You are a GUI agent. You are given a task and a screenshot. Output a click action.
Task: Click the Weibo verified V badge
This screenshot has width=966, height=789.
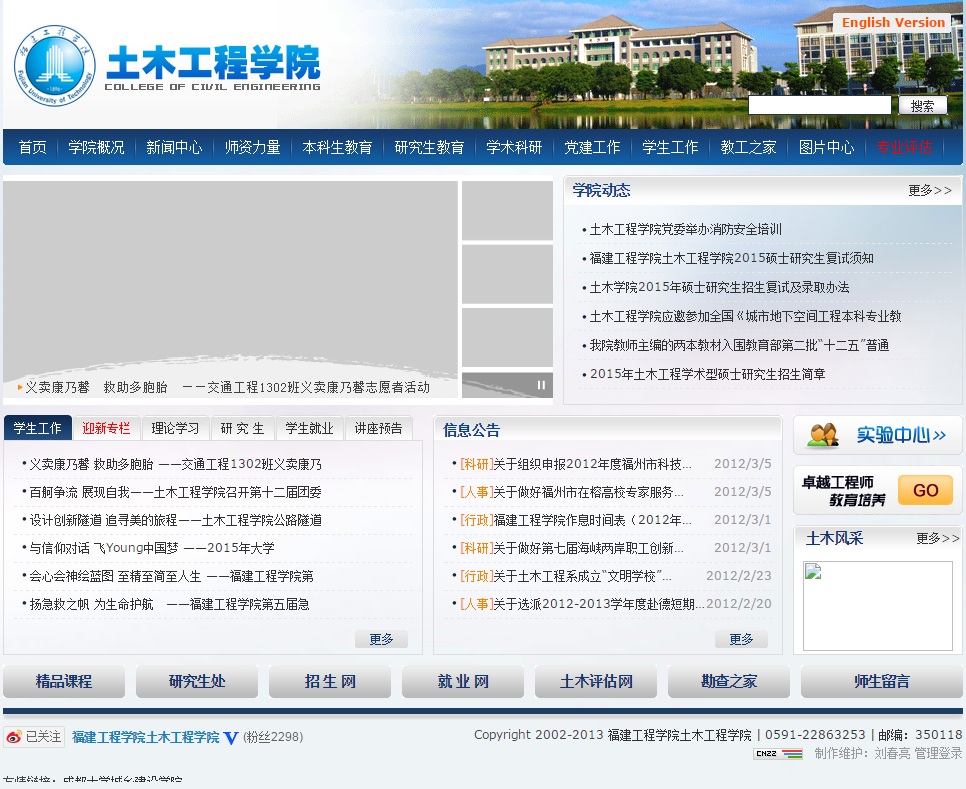coord(231,738)
